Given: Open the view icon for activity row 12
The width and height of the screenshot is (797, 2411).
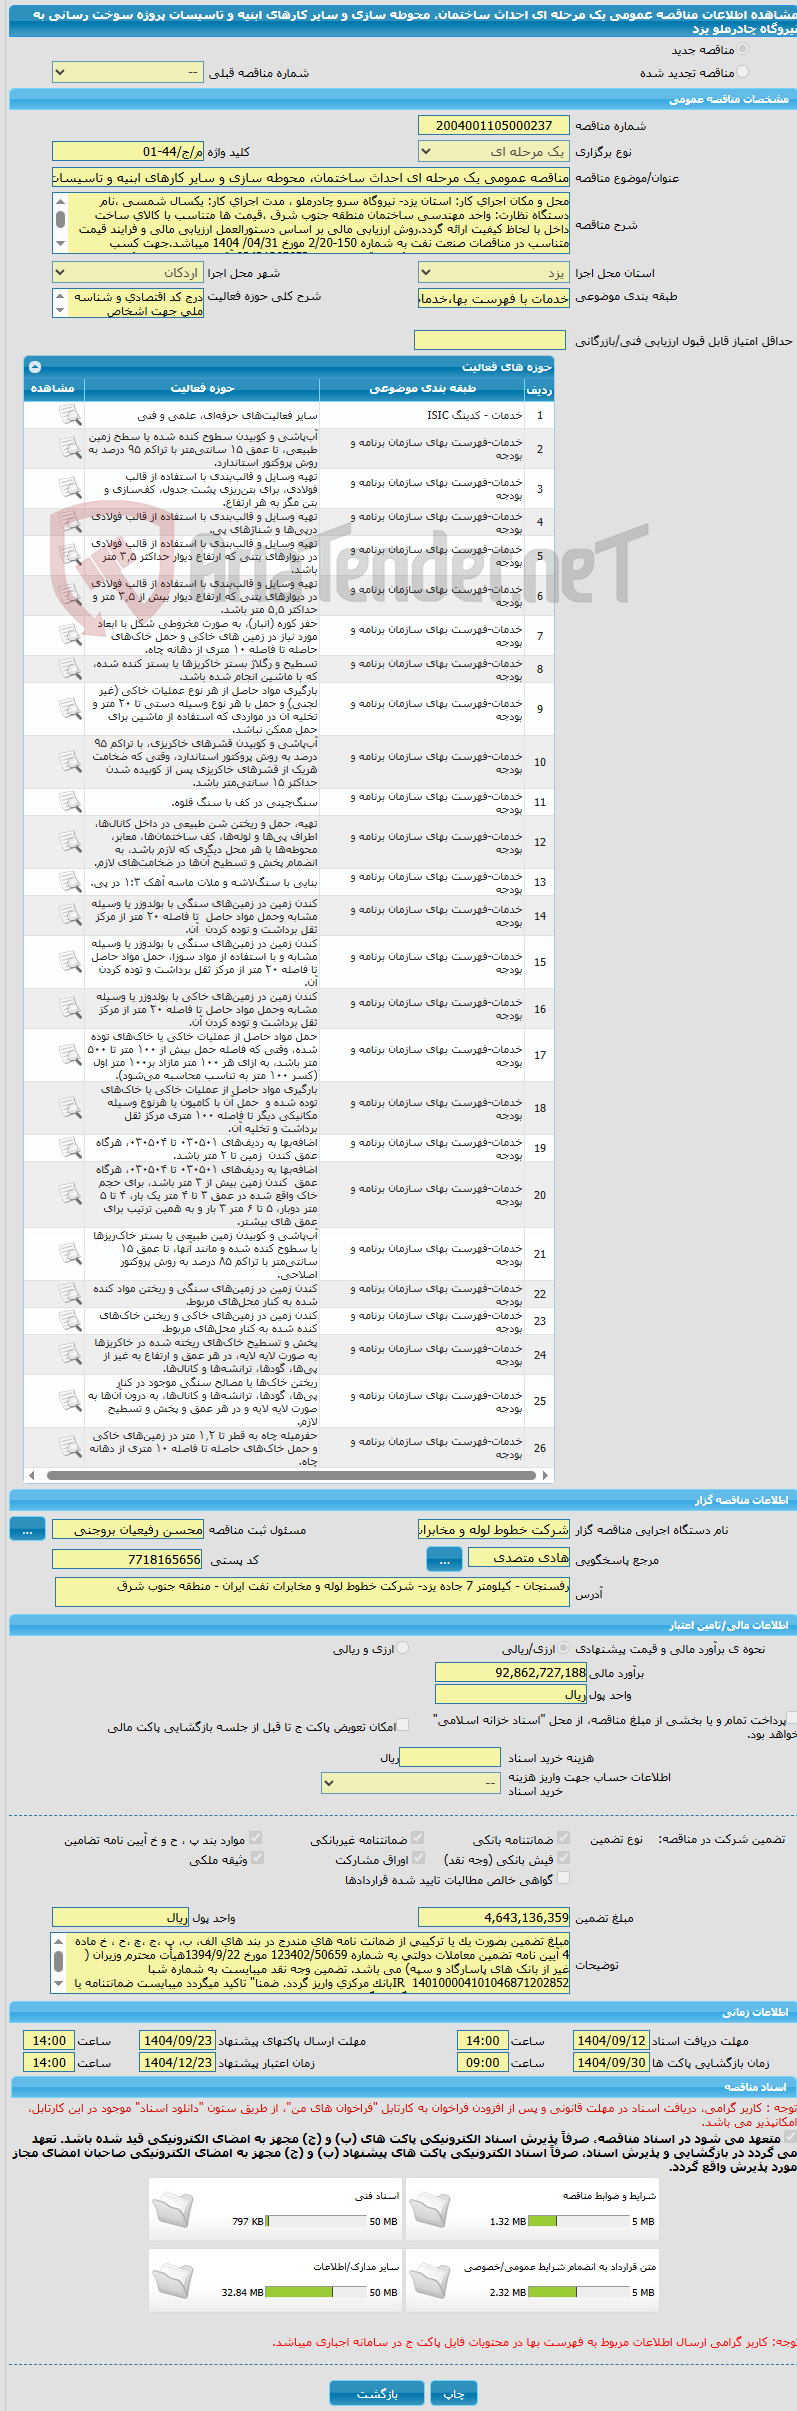Looking at the screenshot, I should click(x=69, y=842).
